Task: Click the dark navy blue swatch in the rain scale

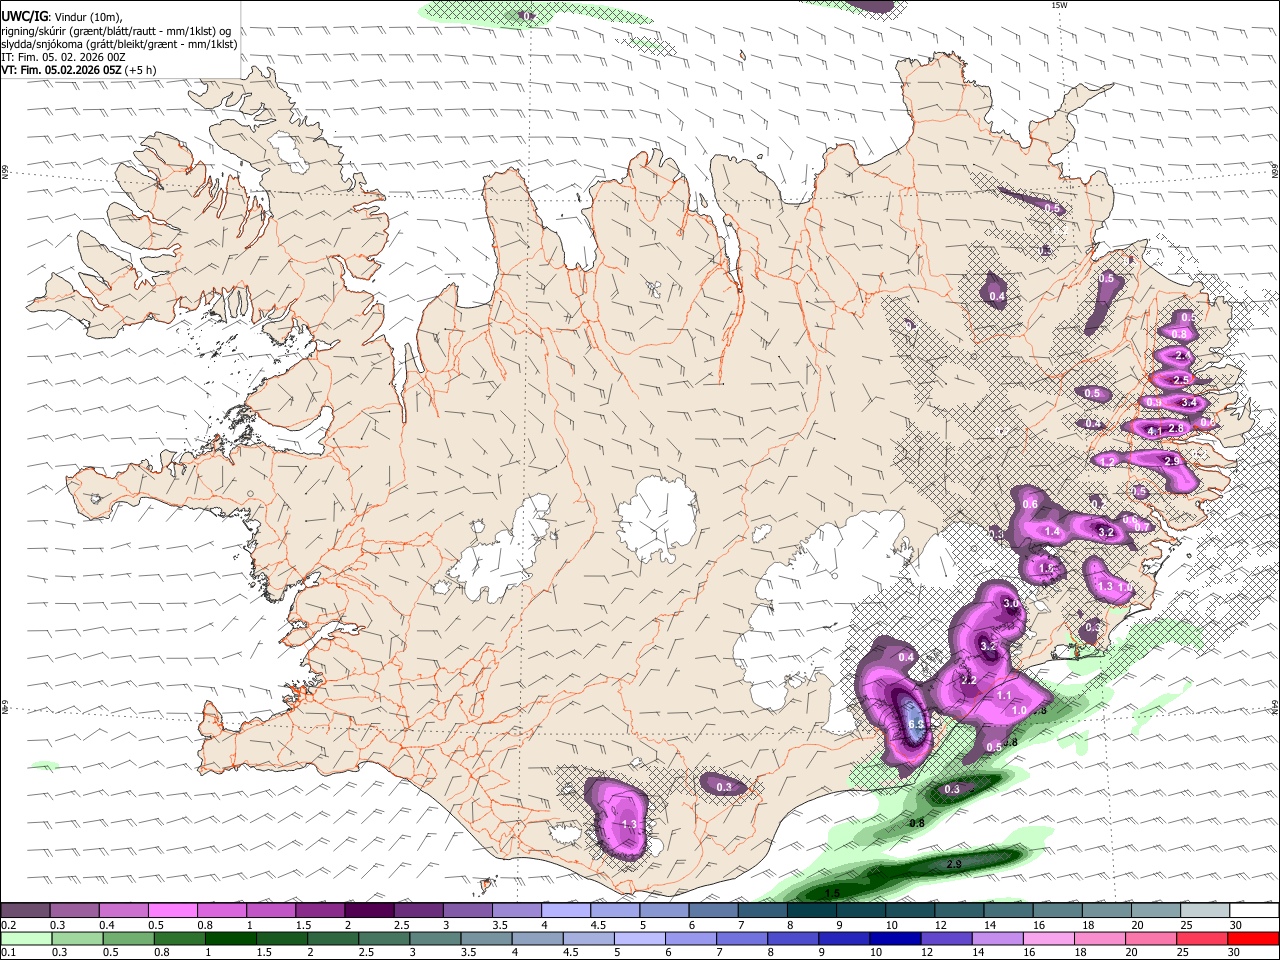Action: 894,938
